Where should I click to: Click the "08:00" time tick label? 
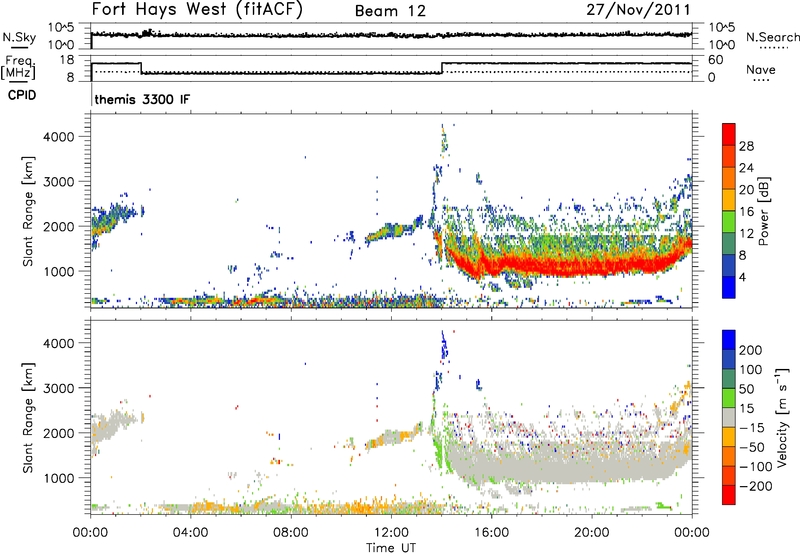coord(291,533)
